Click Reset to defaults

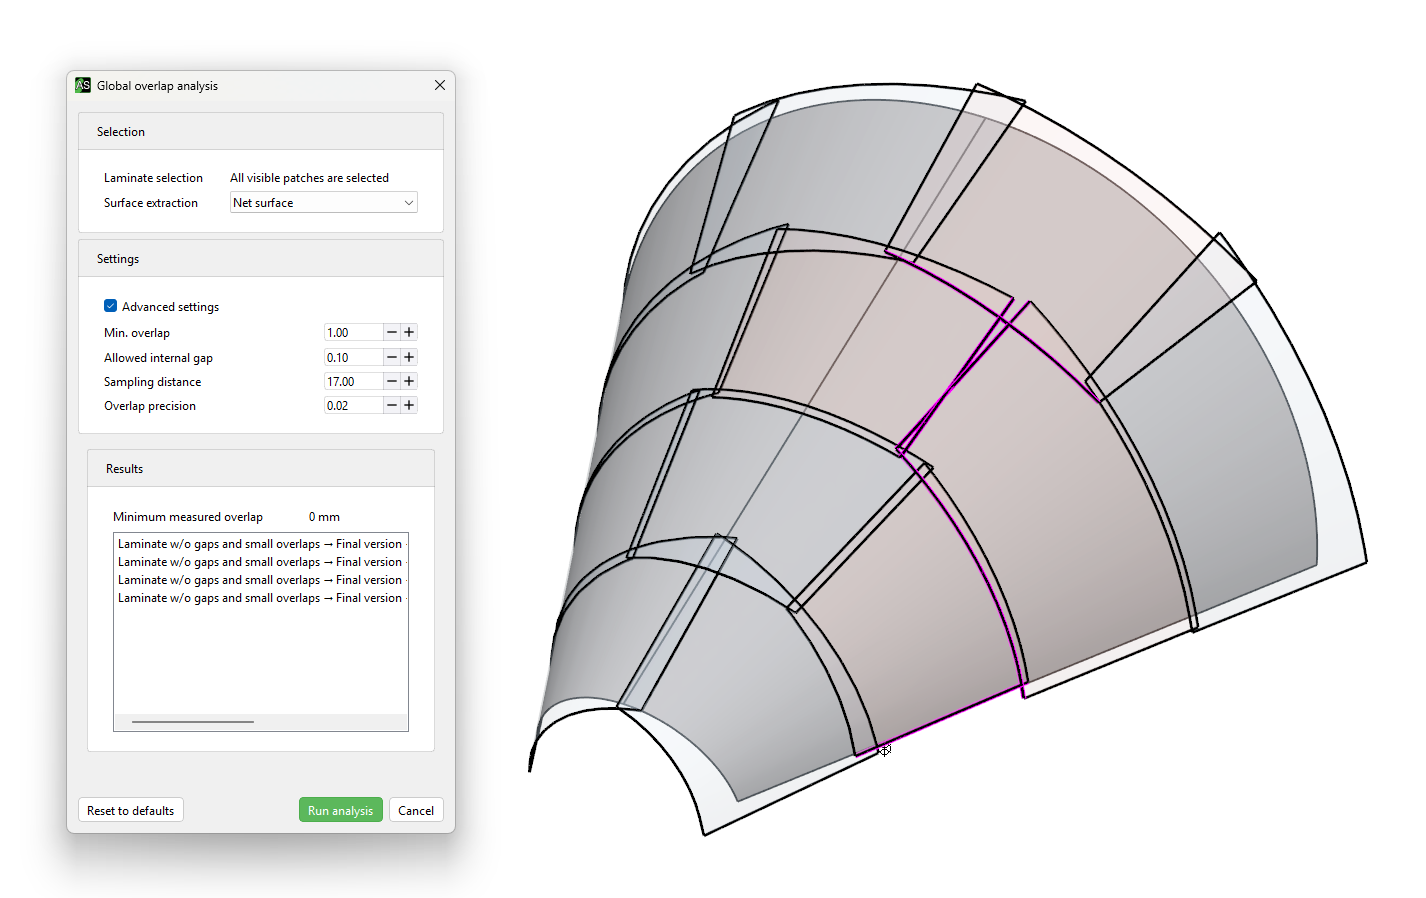point(131,810)
